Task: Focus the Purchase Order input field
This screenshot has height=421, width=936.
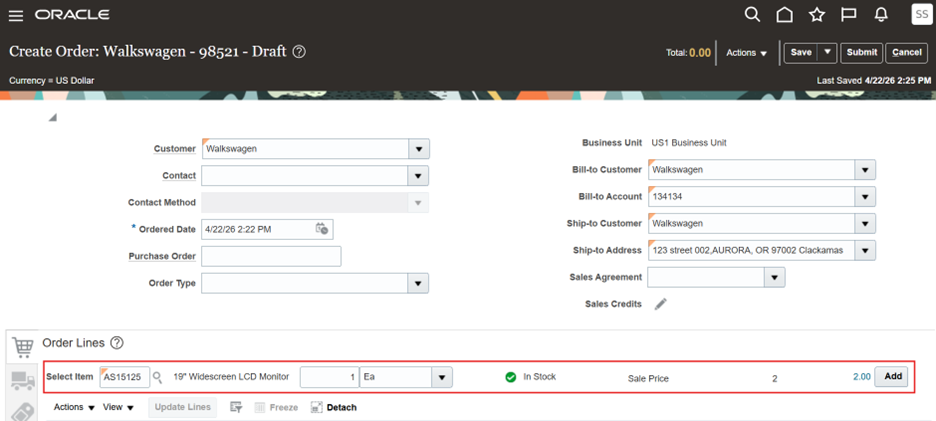Action: point(271,256)
